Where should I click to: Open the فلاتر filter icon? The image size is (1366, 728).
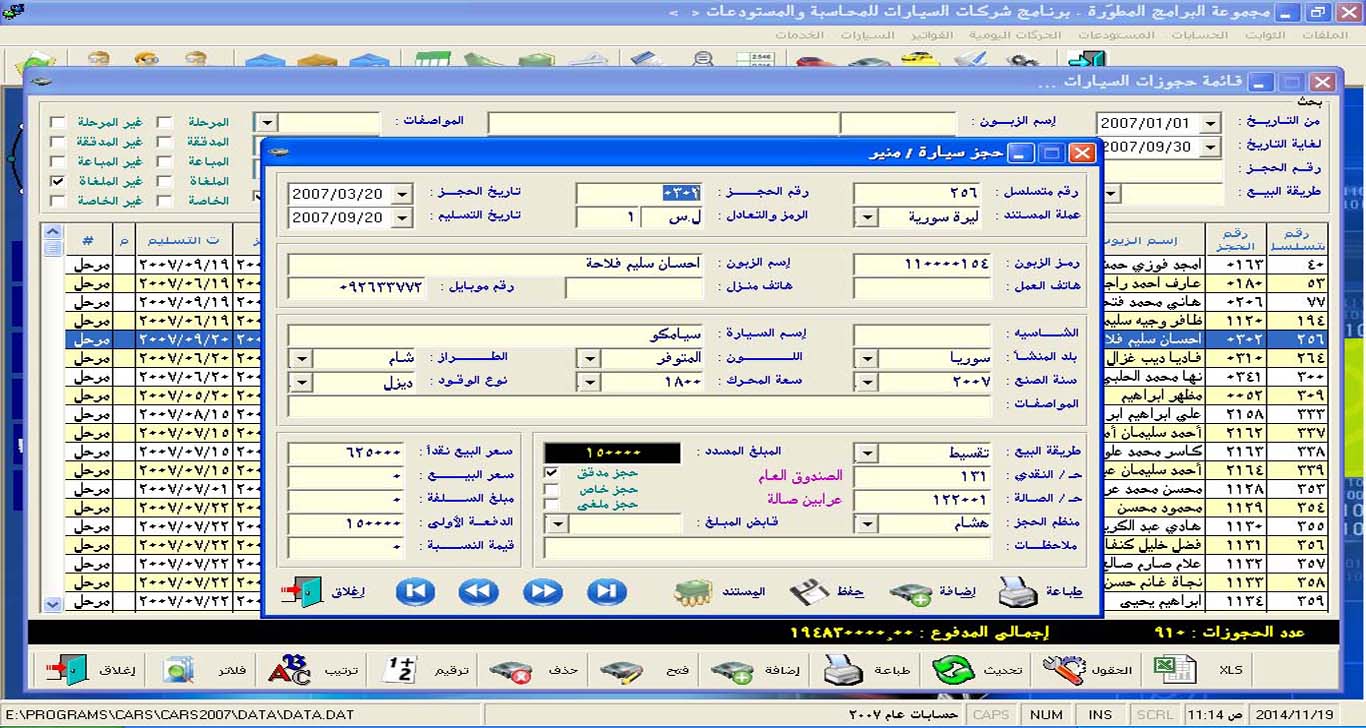pos(179,670)
